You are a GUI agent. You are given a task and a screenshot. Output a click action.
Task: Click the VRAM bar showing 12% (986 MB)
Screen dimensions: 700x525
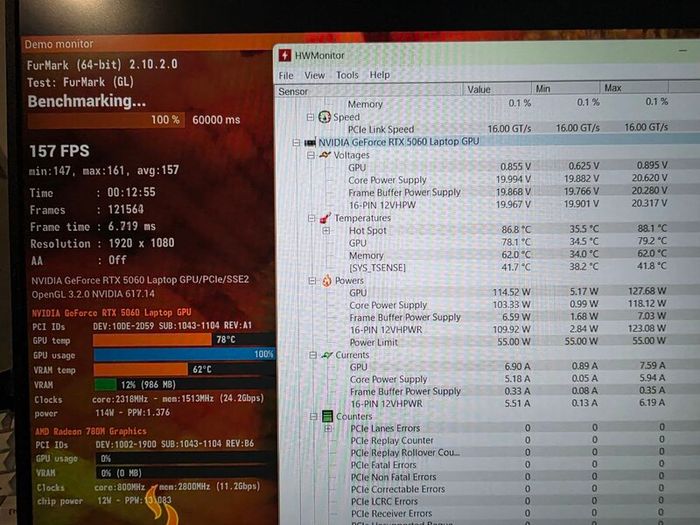coord(185,384)
